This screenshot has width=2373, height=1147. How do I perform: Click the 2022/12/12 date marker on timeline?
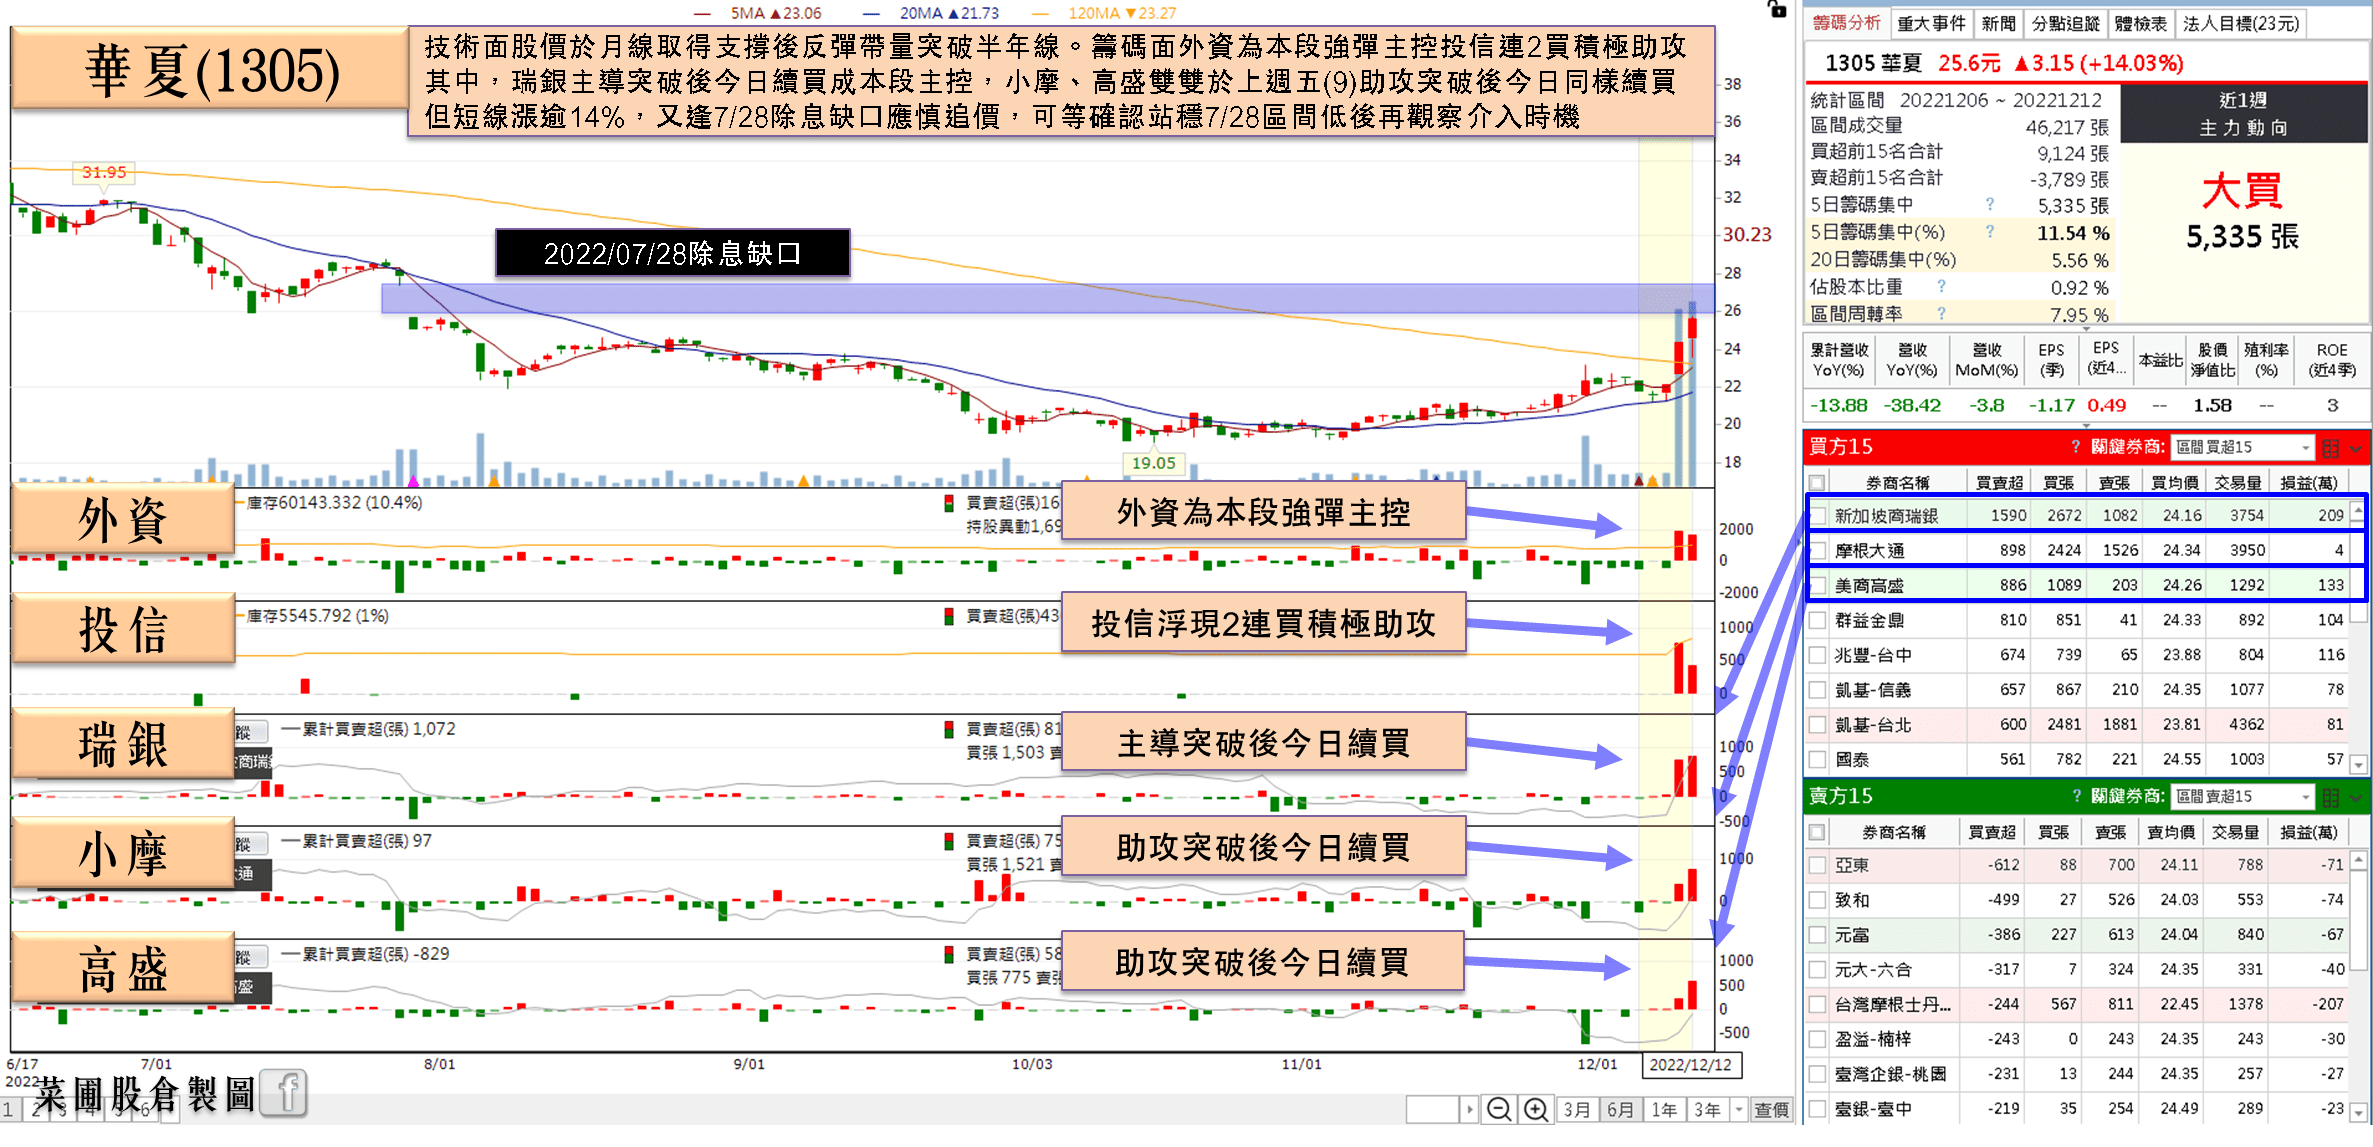1691,1065
